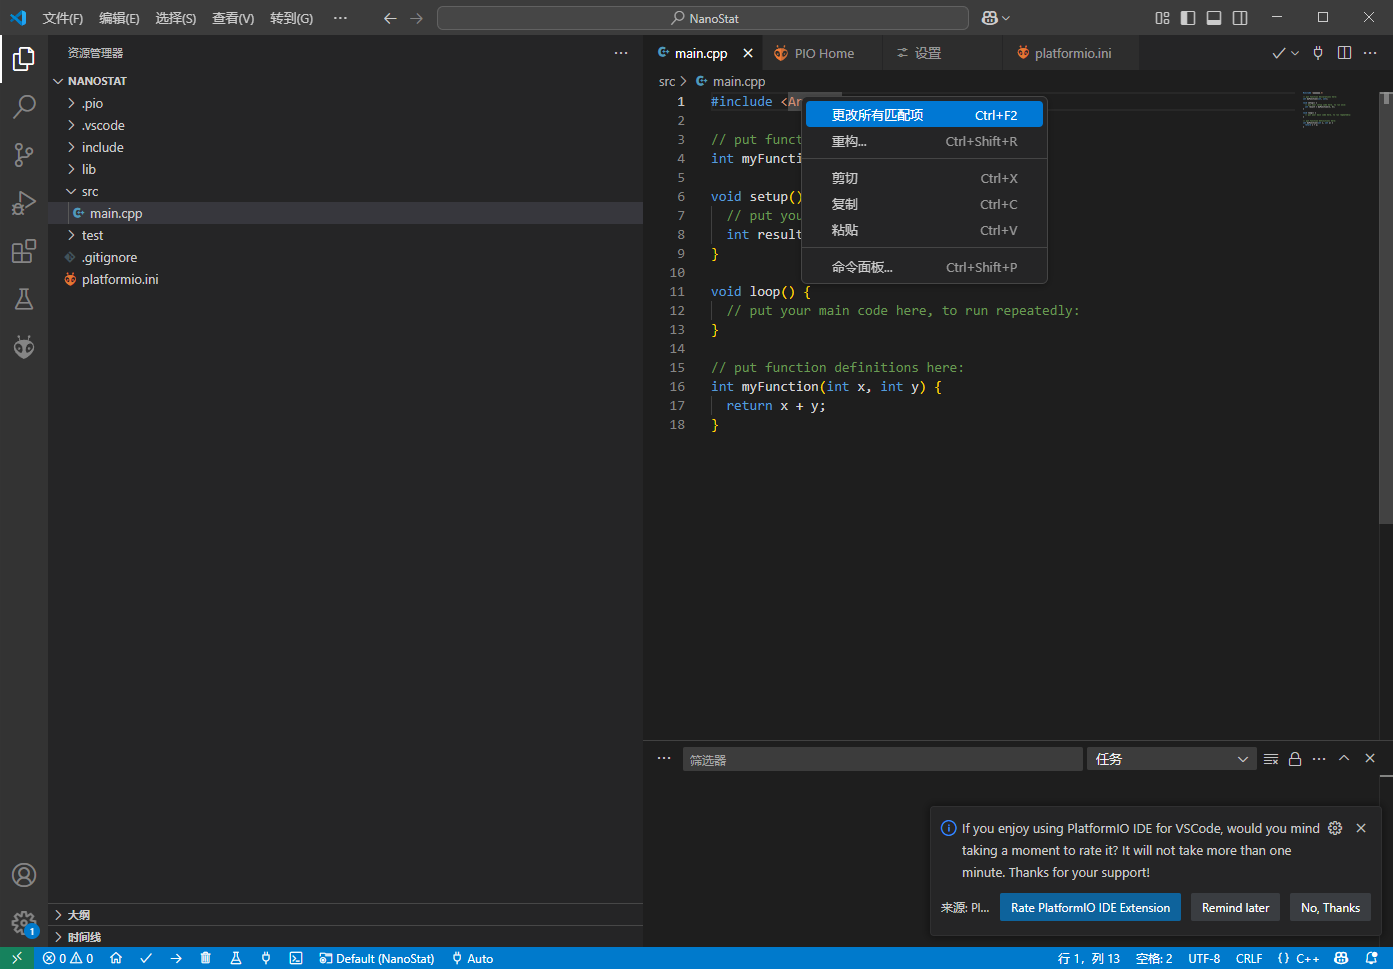Toggle the output scroll lock icon
Viewport: 1393px width, 969px height.
(1295, 759)
